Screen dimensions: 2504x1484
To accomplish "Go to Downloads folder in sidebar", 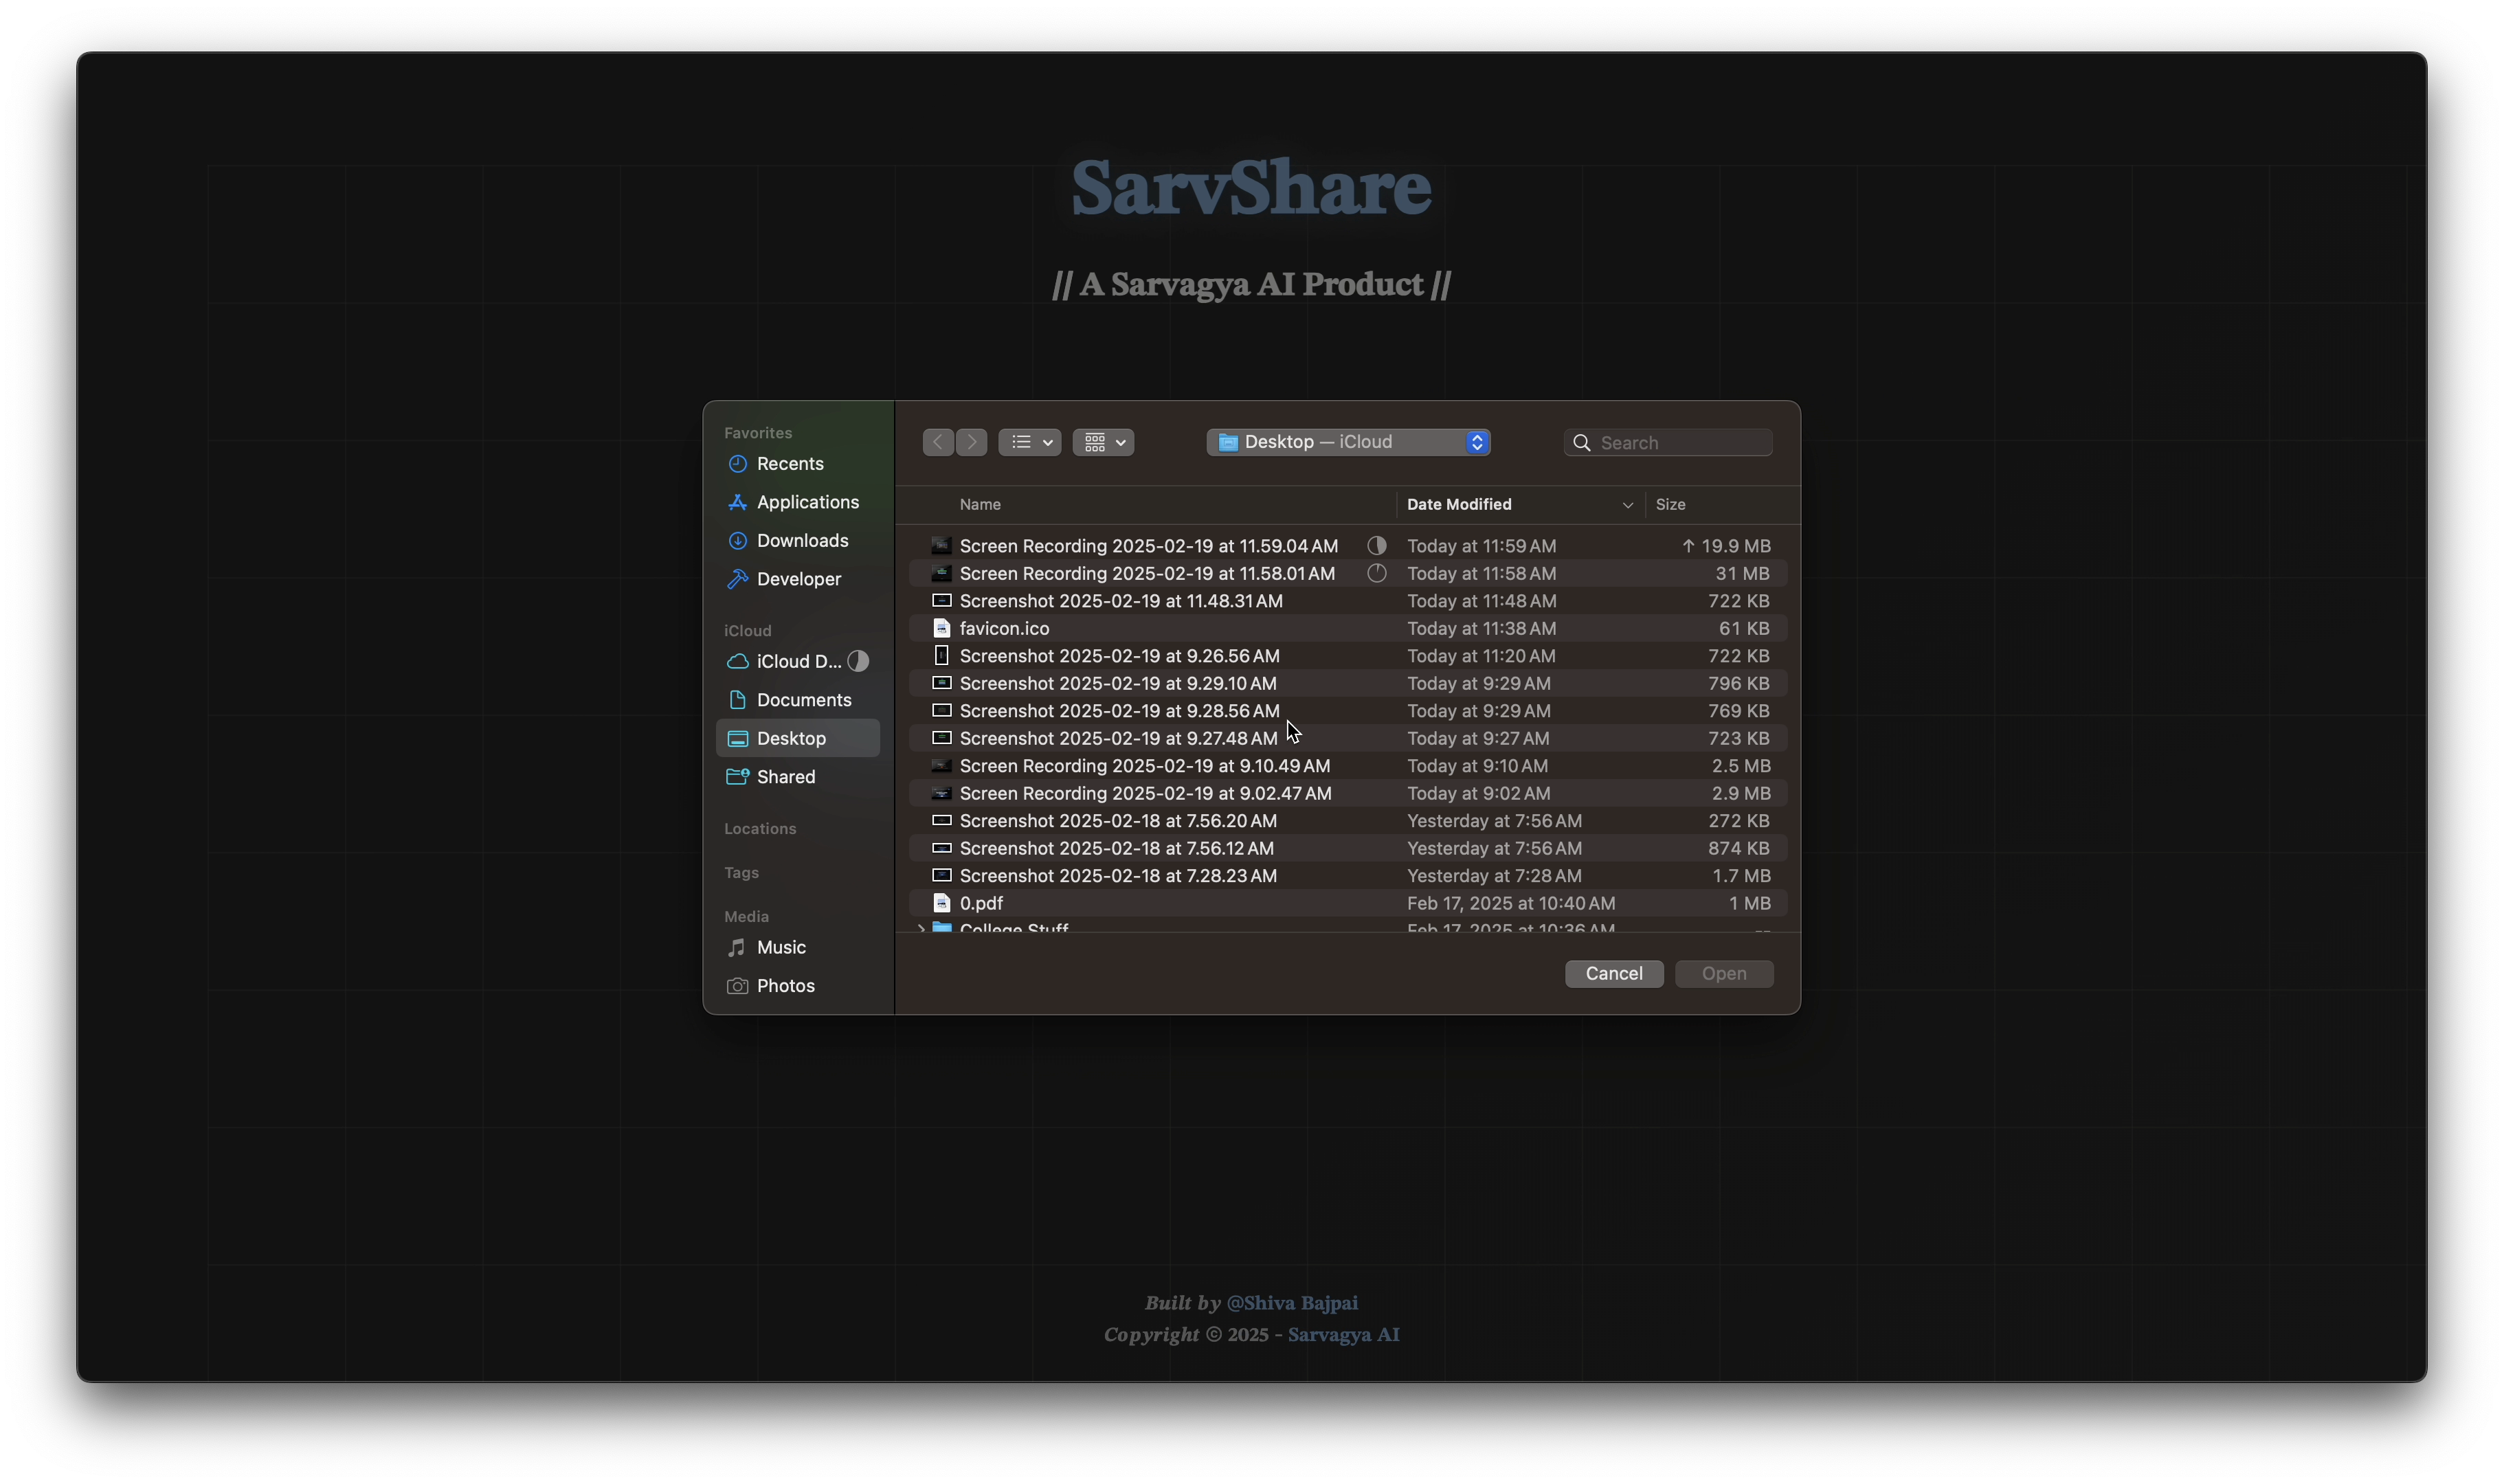I will coord(801,541).
